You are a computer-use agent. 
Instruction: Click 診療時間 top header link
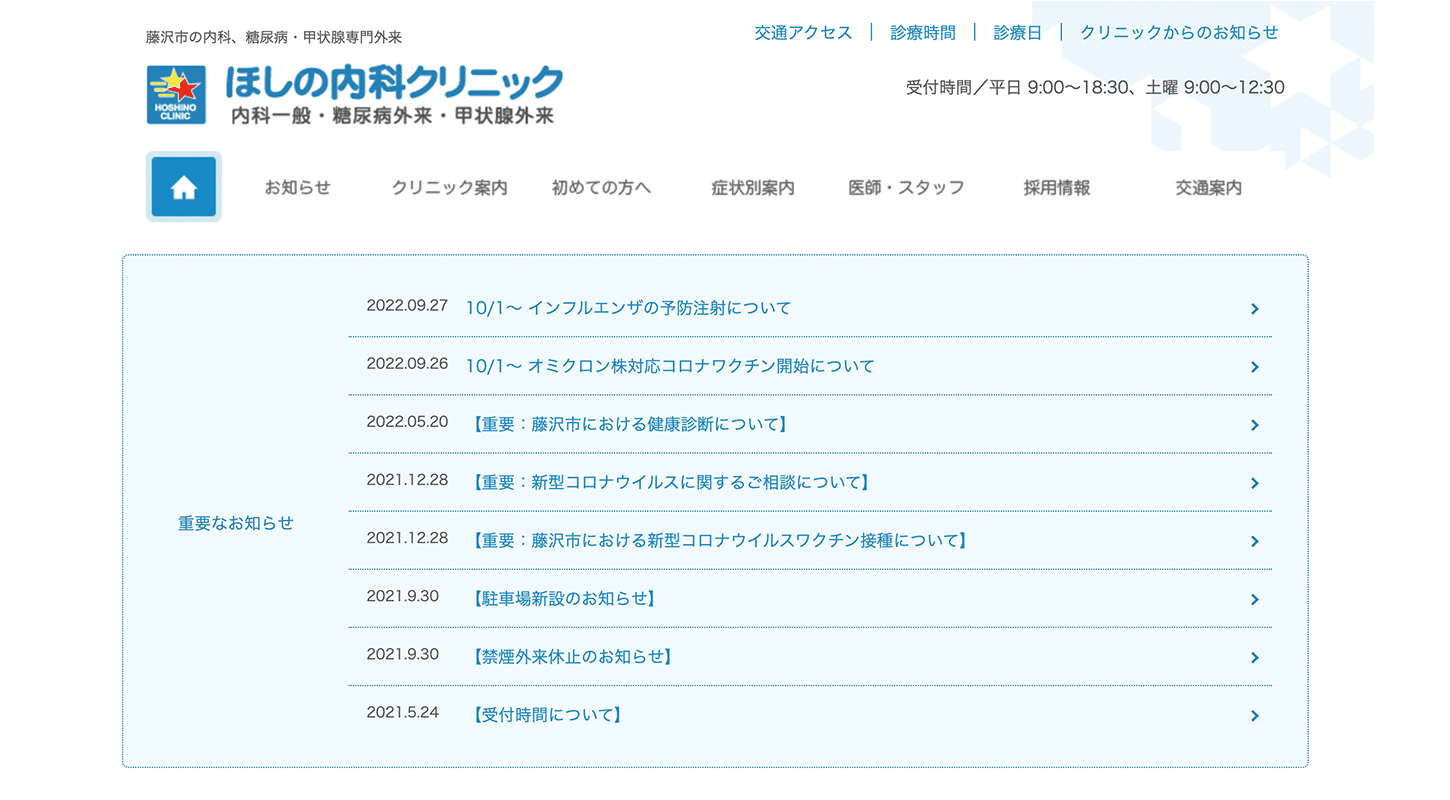click(x=922, y=33)
